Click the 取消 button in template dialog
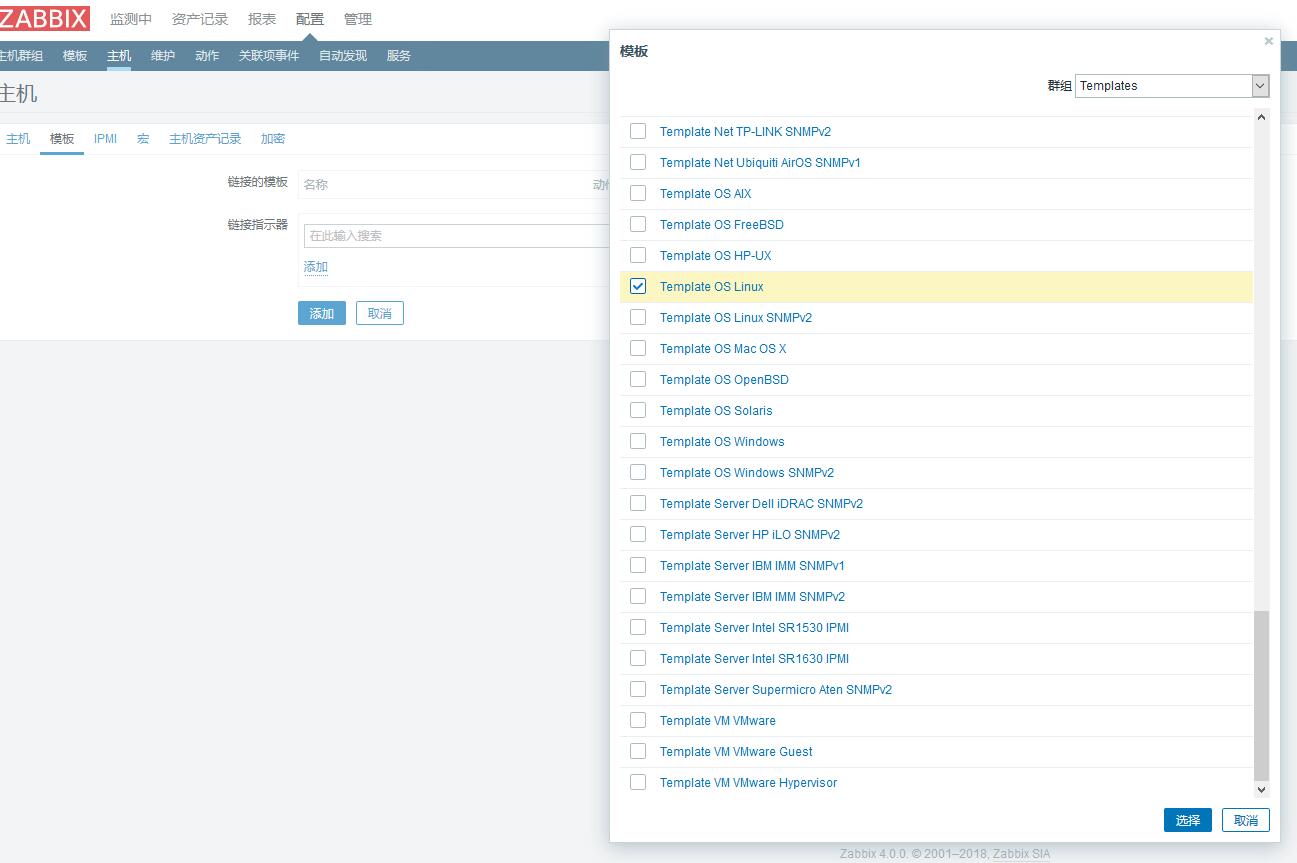This screenshot has width=1297, height=863. click(x=1246, y=820)
